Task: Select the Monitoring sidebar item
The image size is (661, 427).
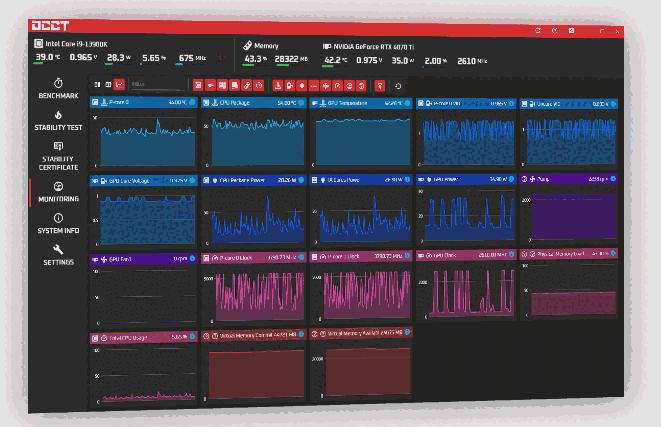Action: click(x=58, y=192)
